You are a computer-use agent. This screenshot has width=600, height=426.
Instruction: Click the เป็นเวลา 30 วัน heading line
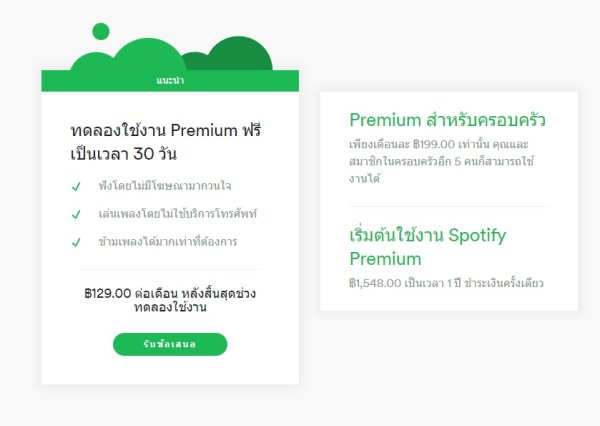(x=124, y=154)
